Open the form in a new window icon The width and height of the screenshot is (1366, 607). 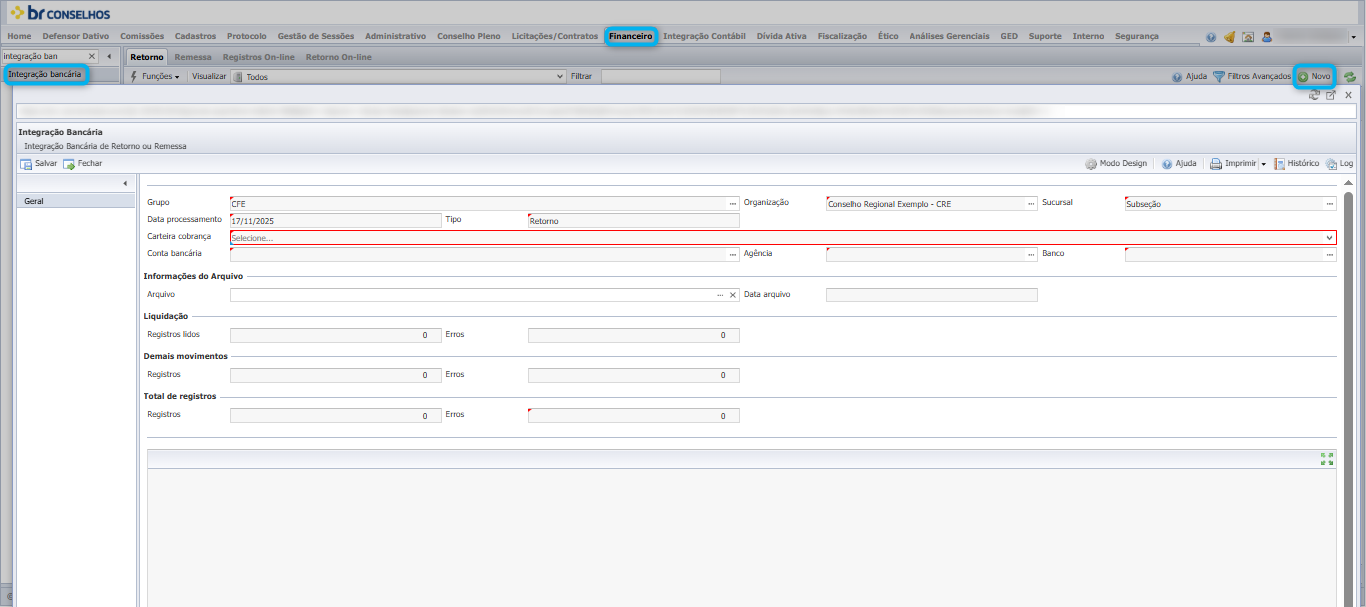(x=1331, y=95)
